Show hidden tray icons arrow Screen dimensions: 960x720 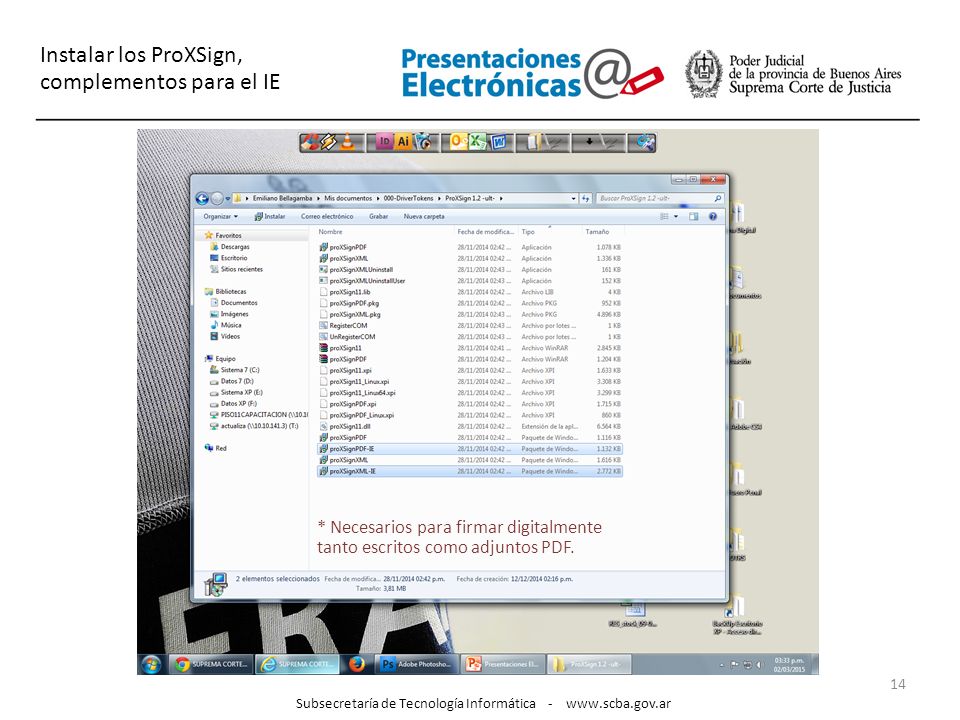tap(722, 665)
